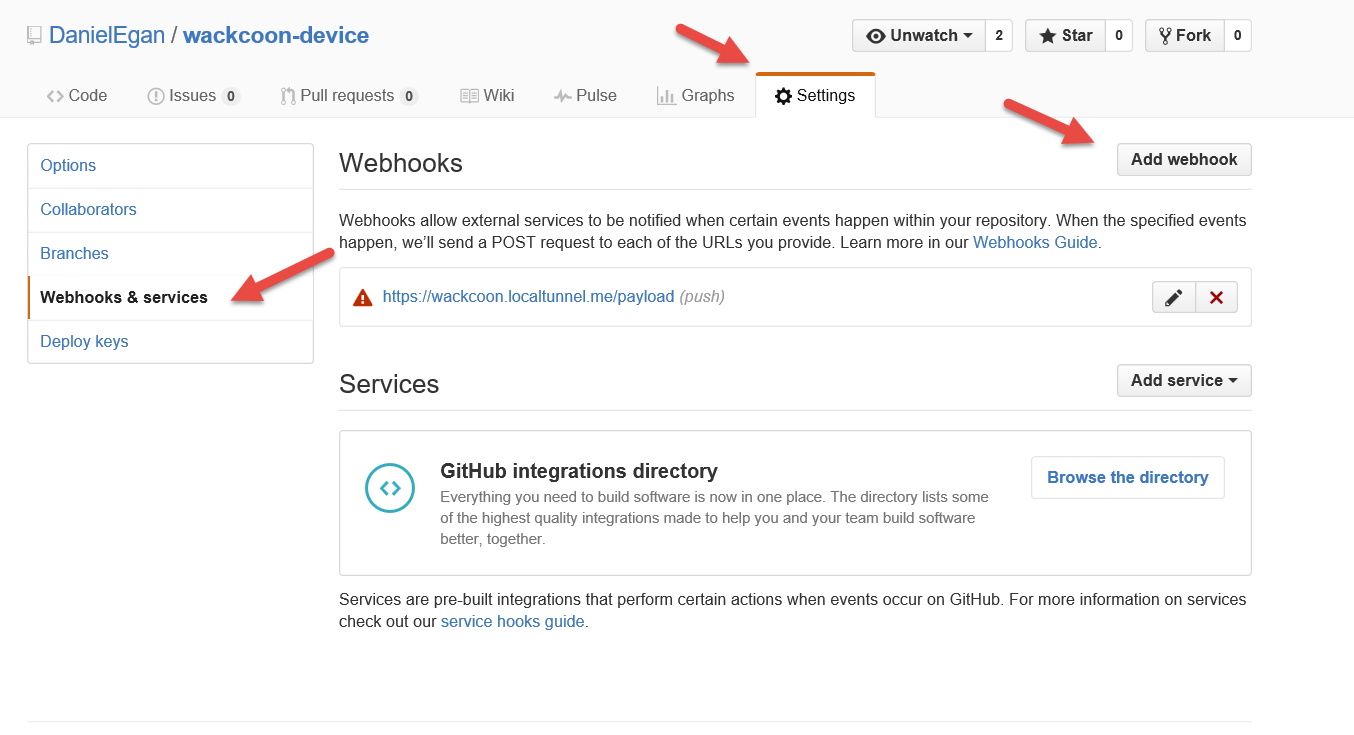Click the integrations directory code icon
The height and width of the screenshot is (735, 1354).
[390, 488]
